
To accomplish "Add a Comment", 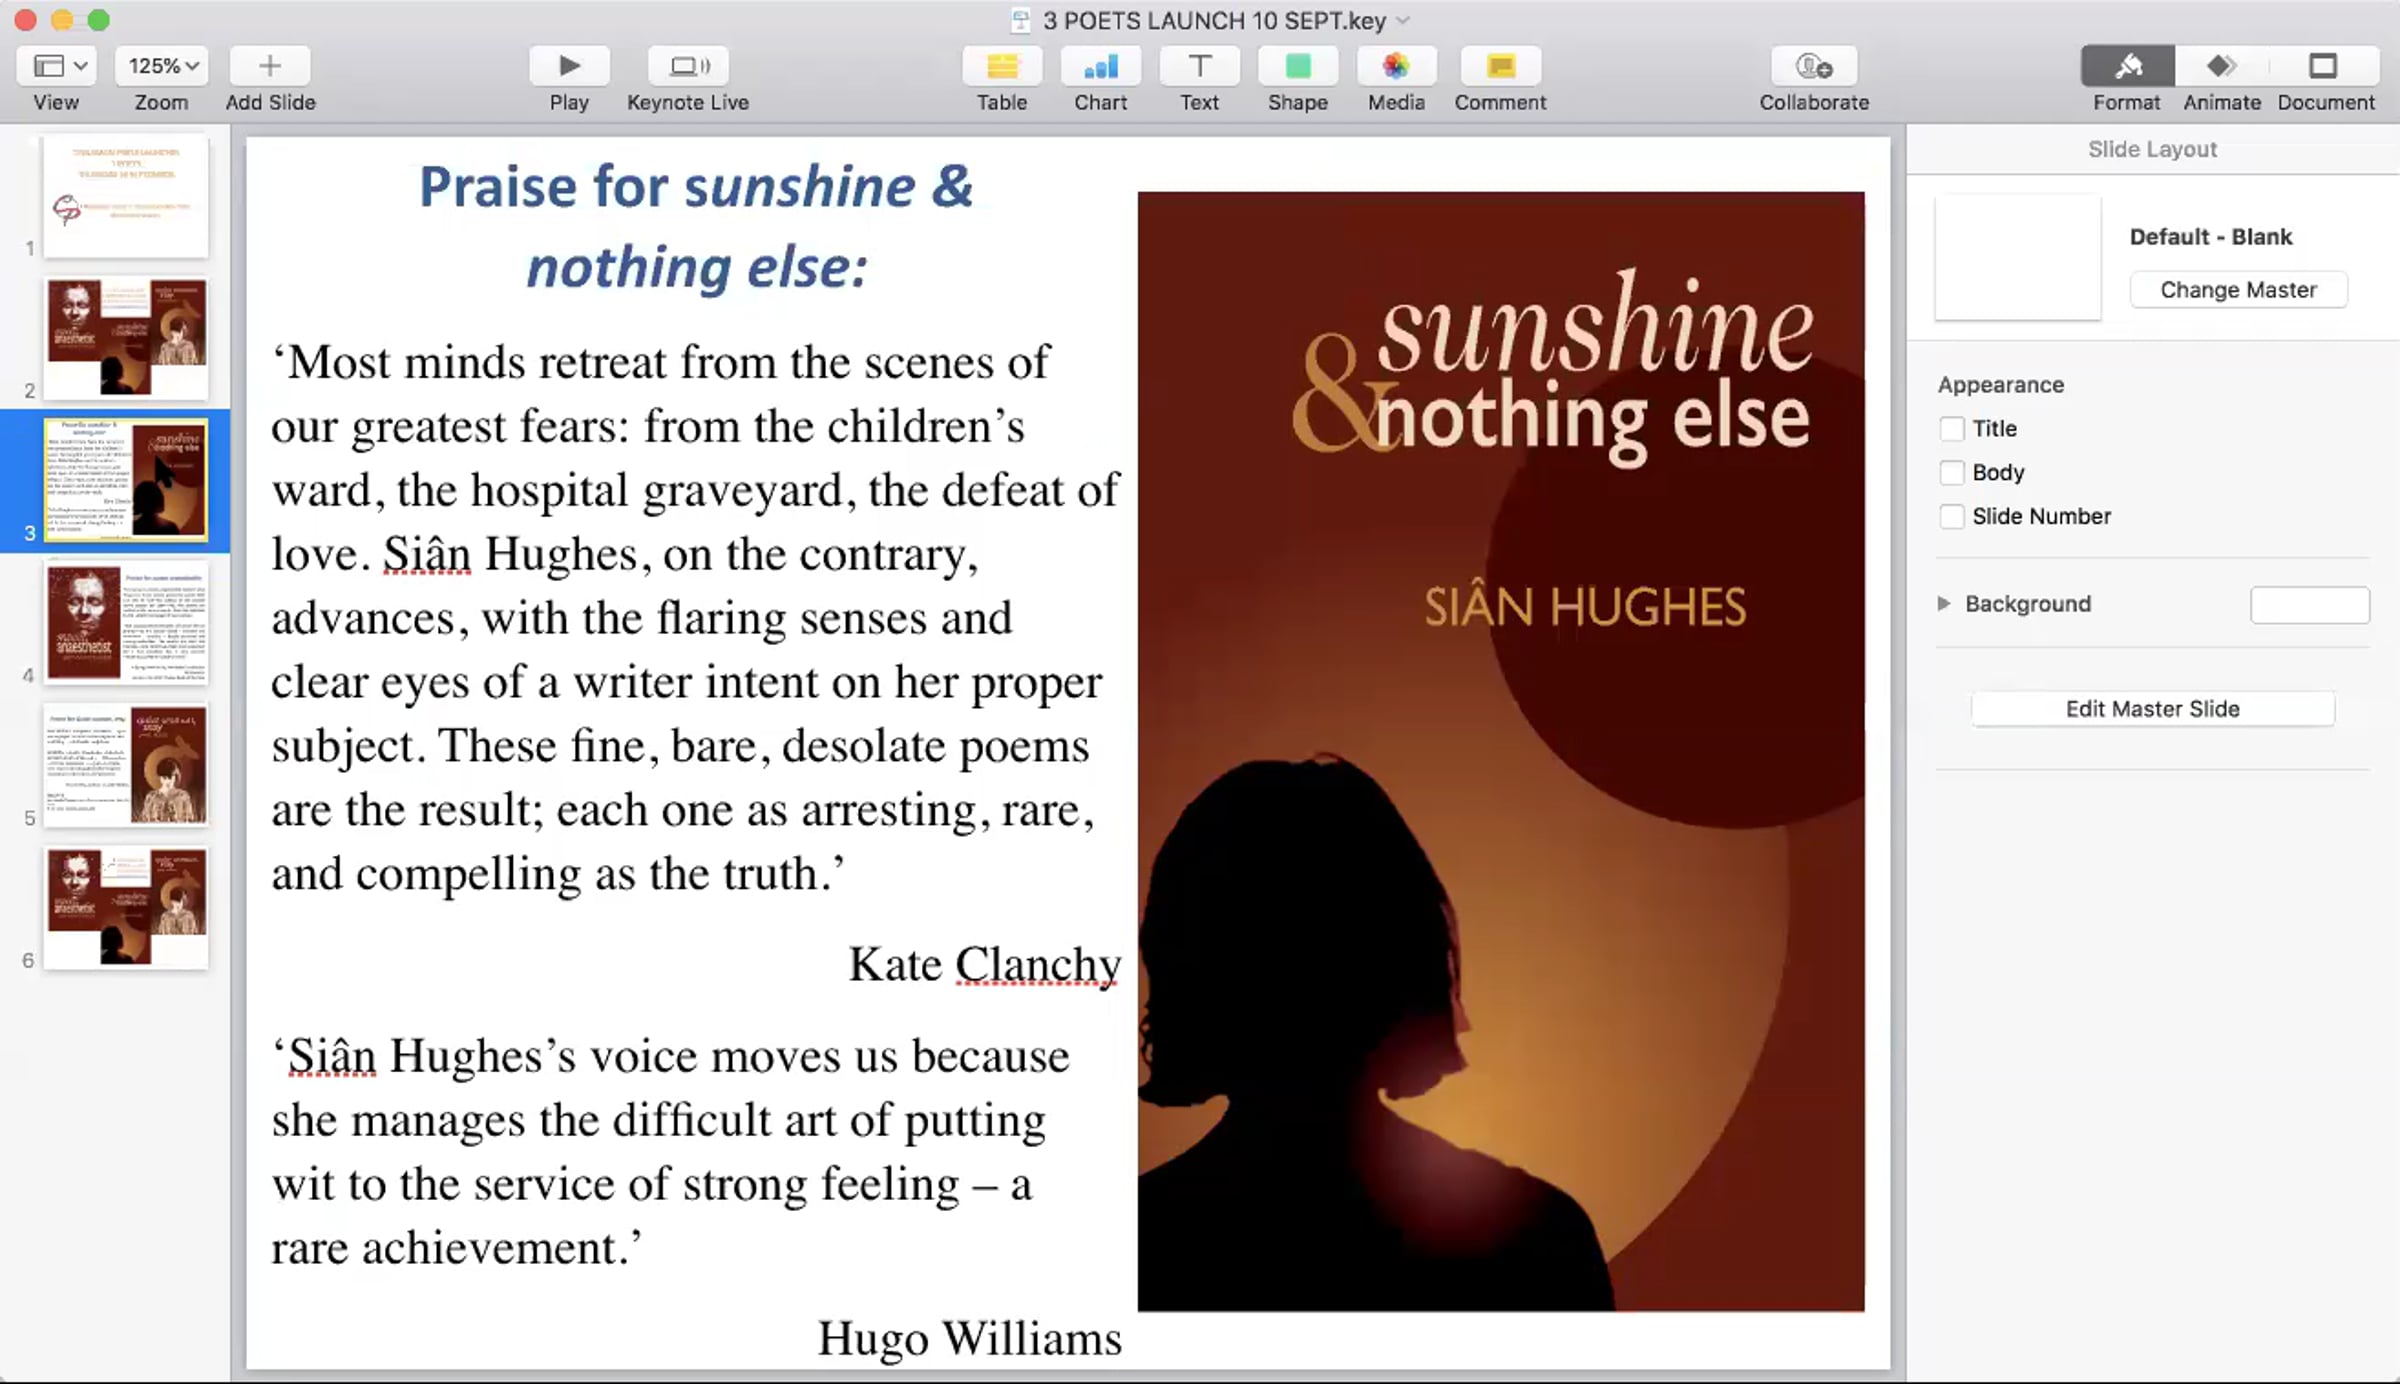I will (x=1500, y=66).
